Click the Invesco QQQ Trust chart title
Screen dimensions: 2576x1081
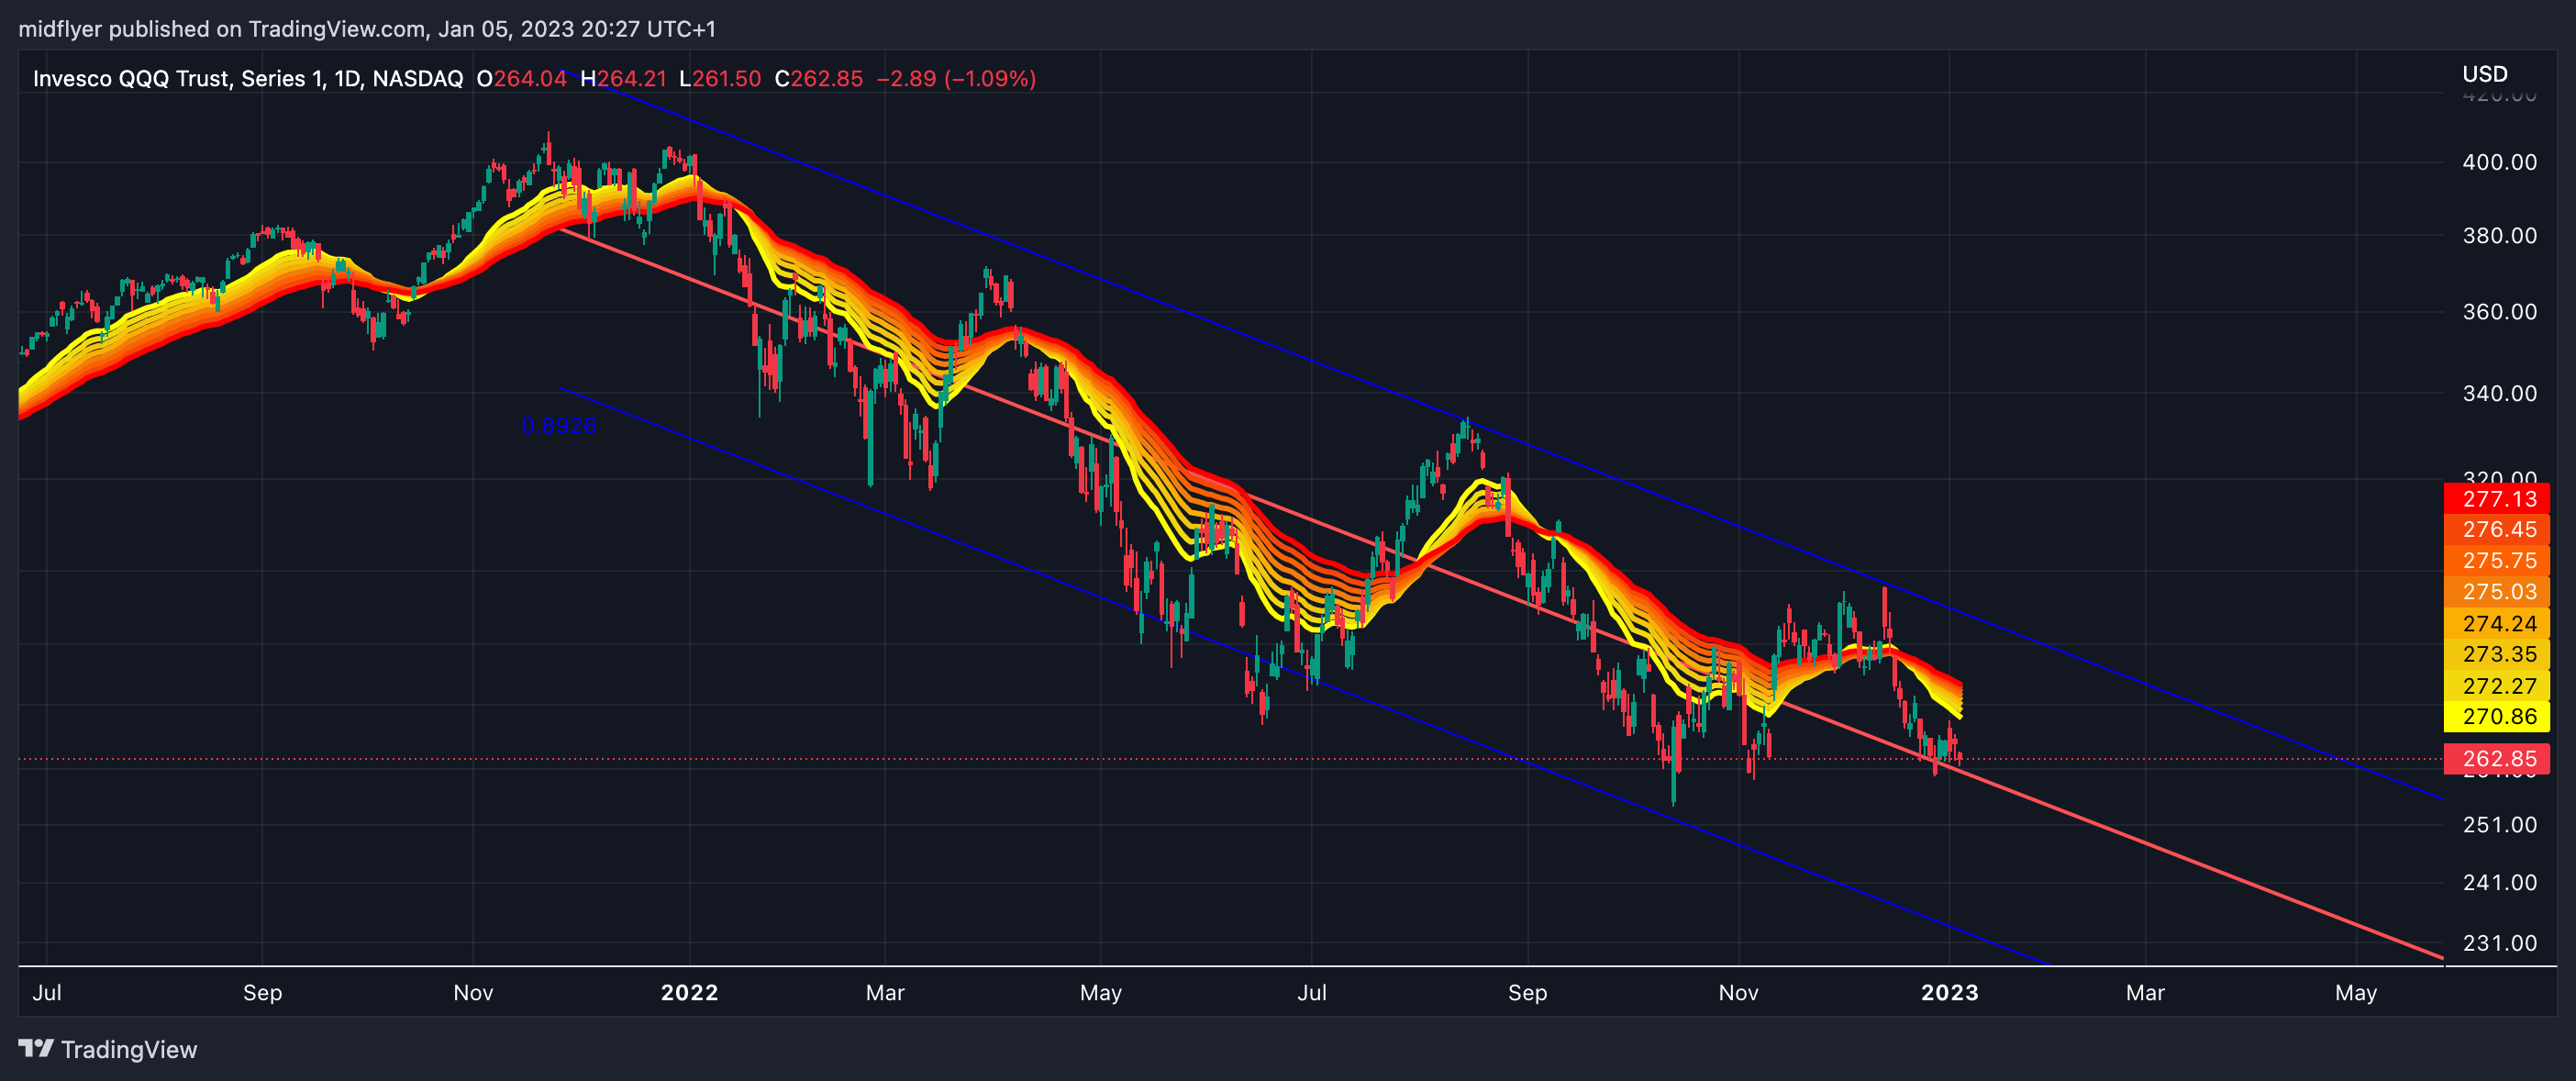(248, 78)
